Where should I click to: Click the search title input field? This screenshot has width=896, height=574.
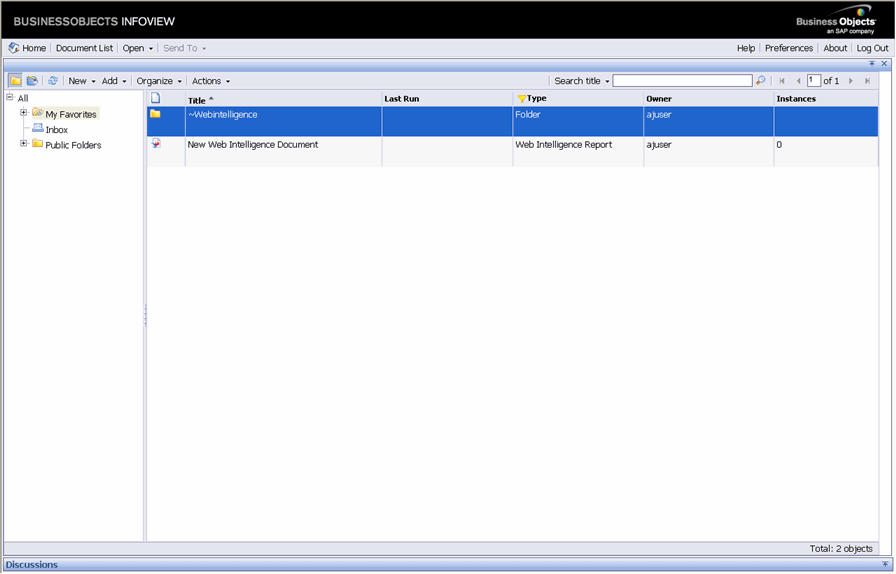tap(682, 81)
